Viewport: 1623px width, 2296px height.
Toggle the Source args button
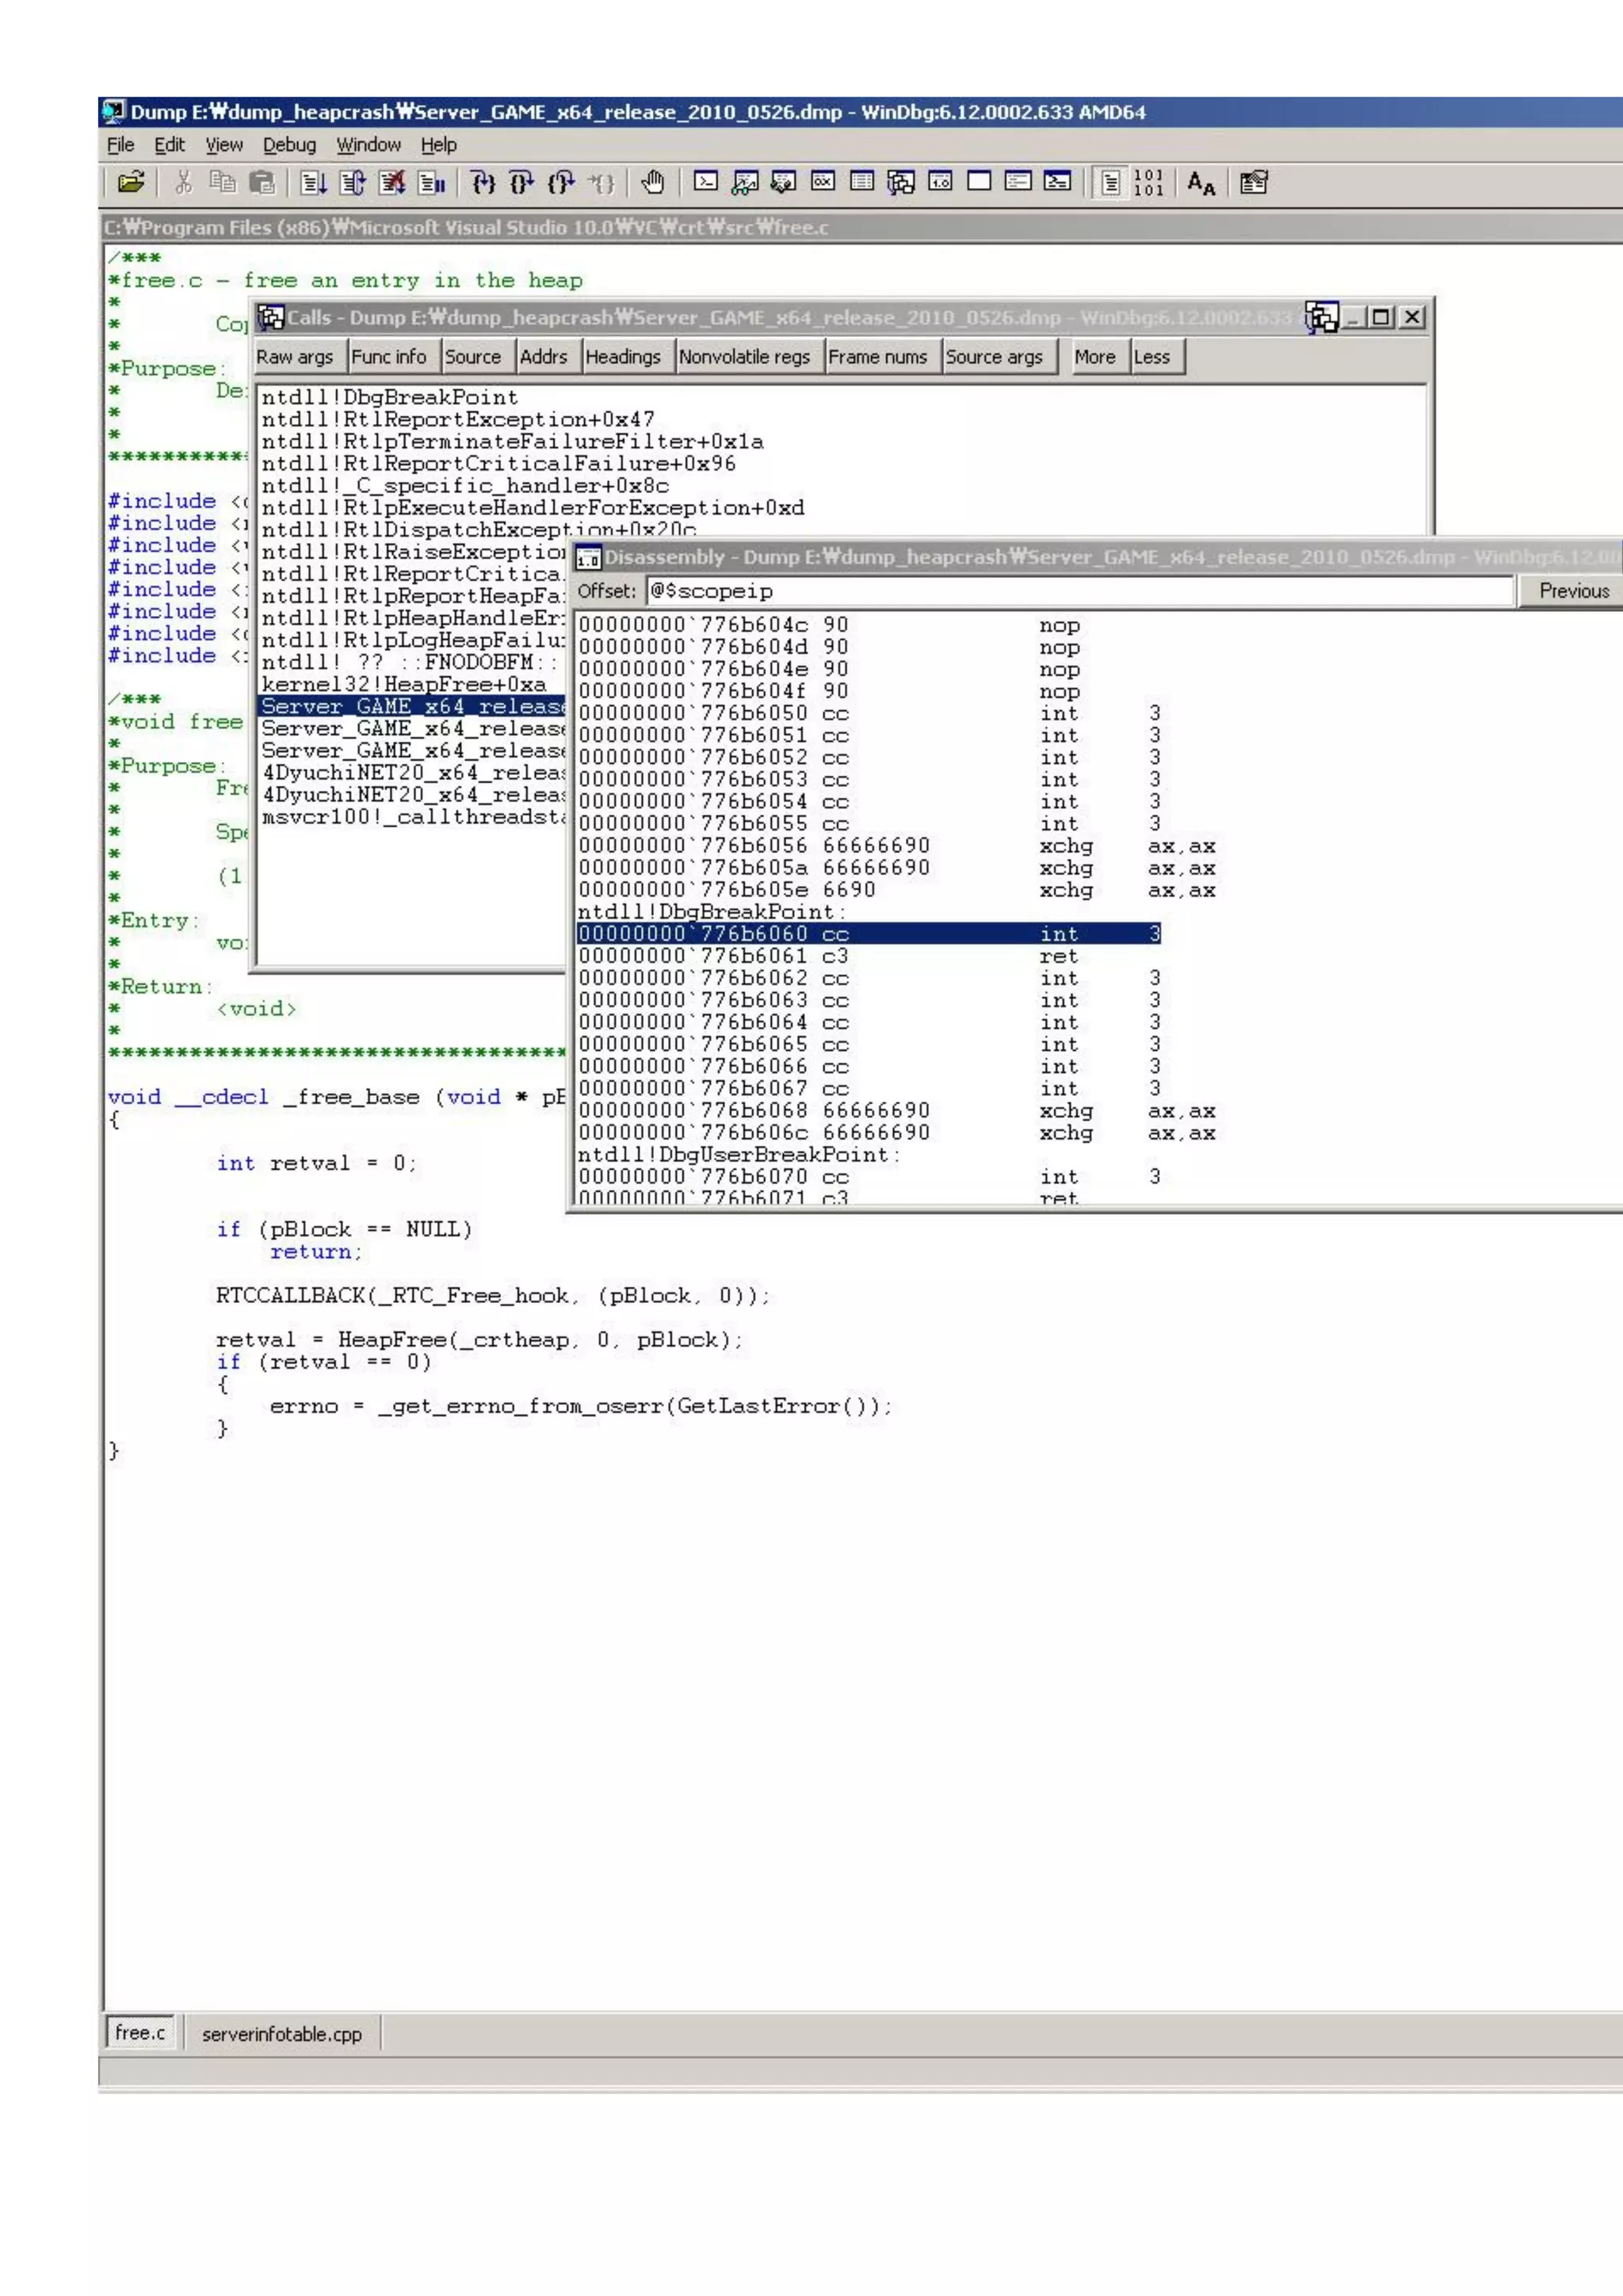tap(994, 357)
